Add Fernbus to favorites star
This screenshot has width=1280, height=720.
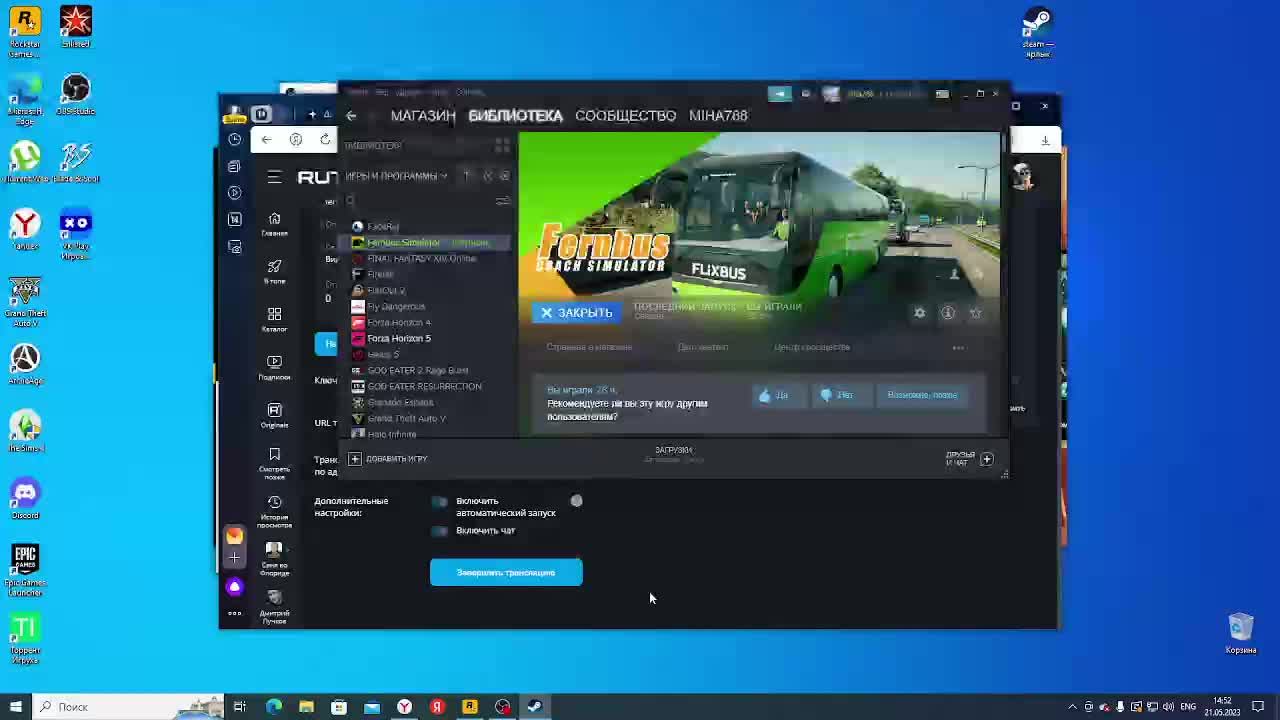click(x=976, y=313)
